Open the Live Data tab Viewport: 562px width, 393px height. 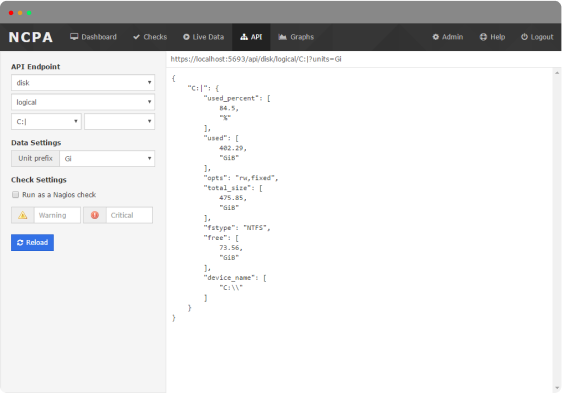click(x=203, y=37)
